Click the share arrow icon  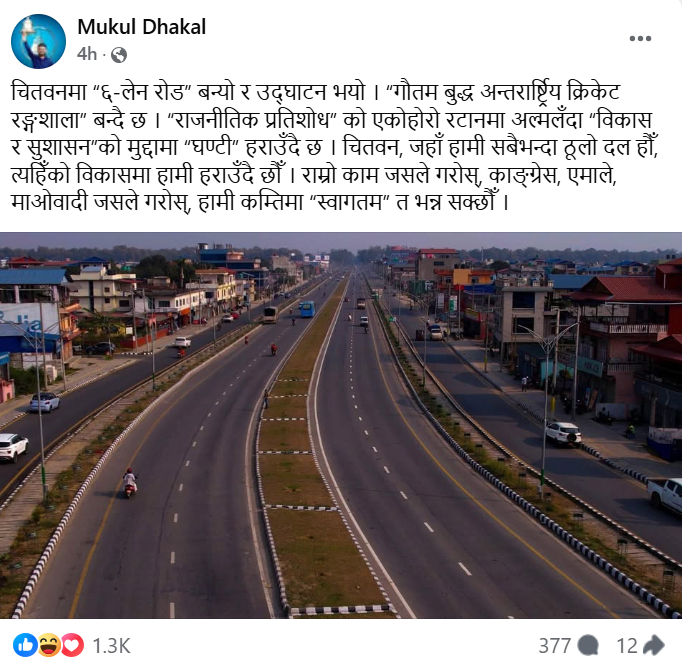653,645
